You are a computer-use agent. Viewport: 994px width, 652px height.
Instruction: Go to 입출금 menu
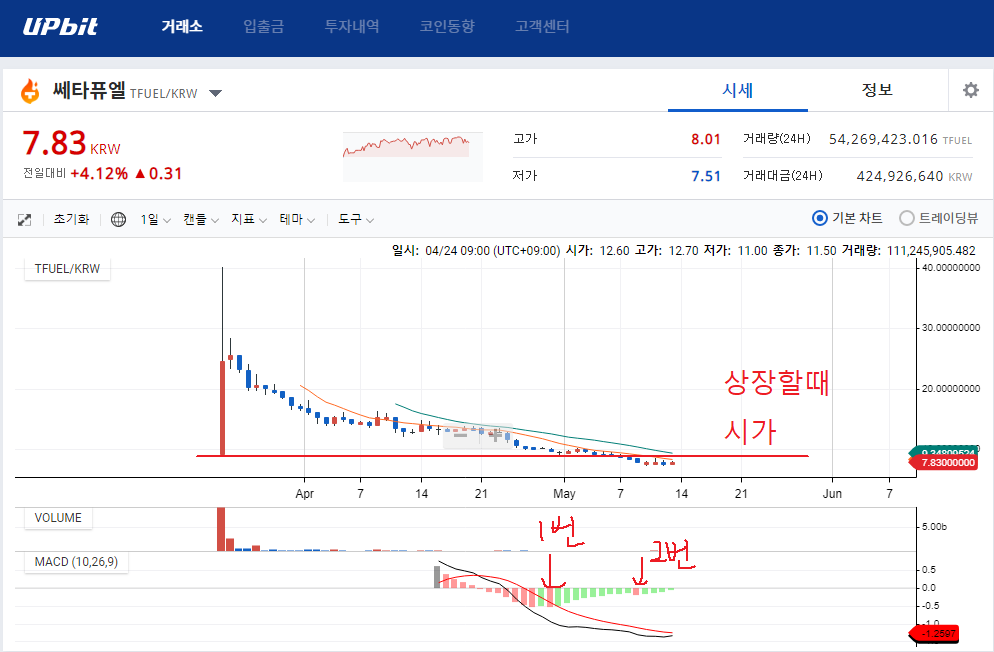click(x=264, y=26)
